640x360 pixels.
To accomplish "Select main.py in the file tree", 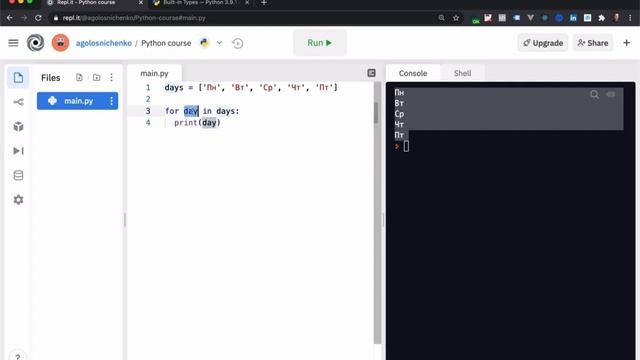I will pos(78,101).
